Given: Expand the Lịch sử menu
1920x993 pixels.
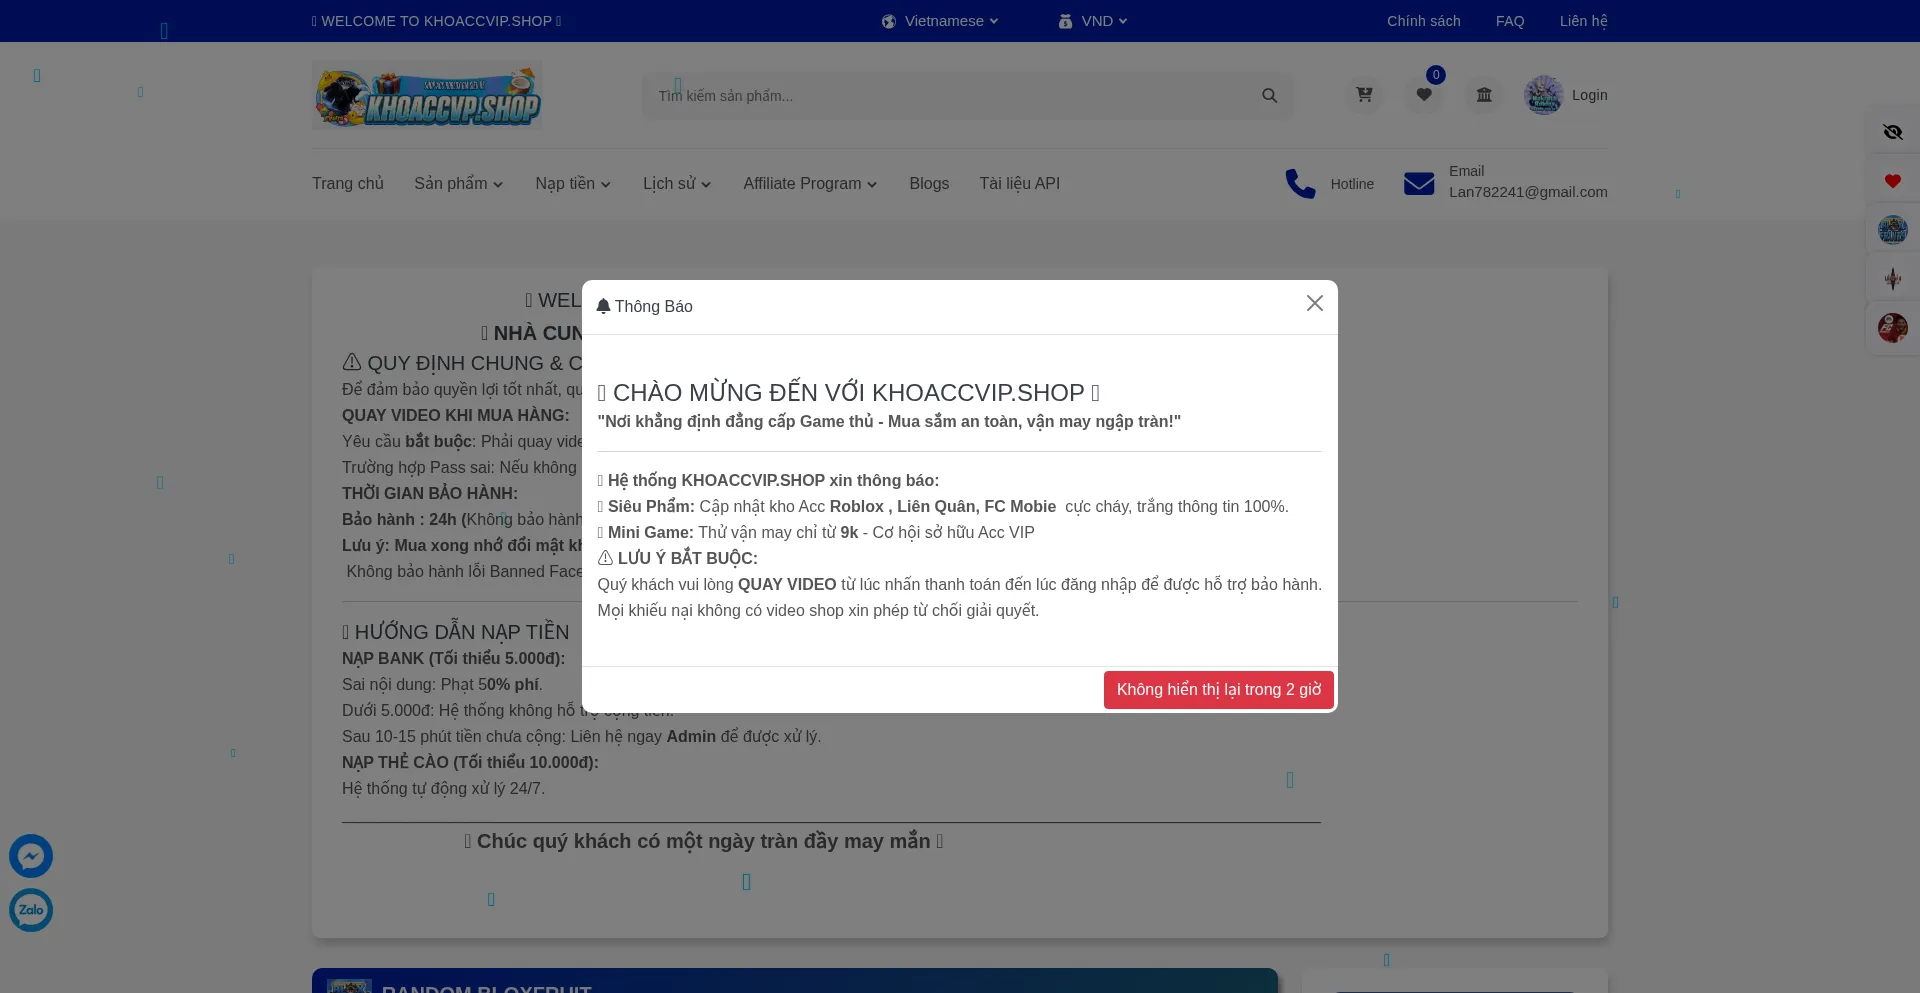Looking at the screenshot, I should pyautogui.click(x=677, y=184).
